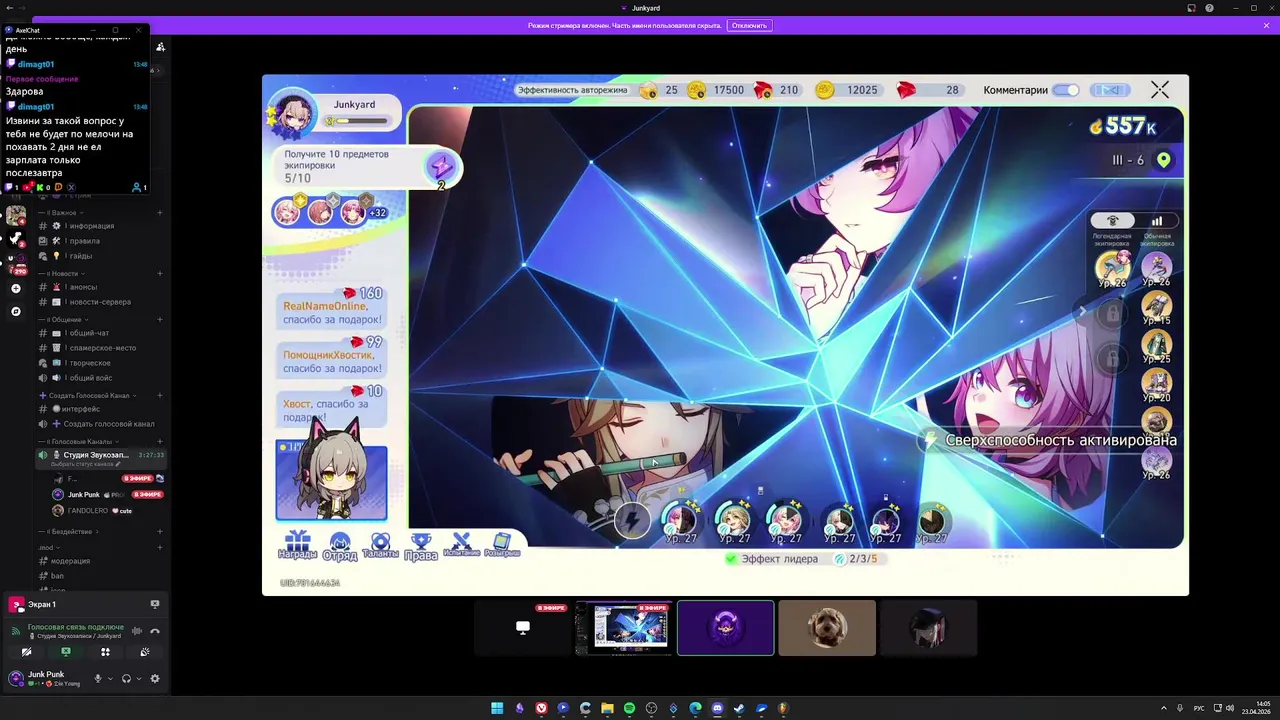Click the ПомощникХвостик gift thank-you message

coord(332,360)
